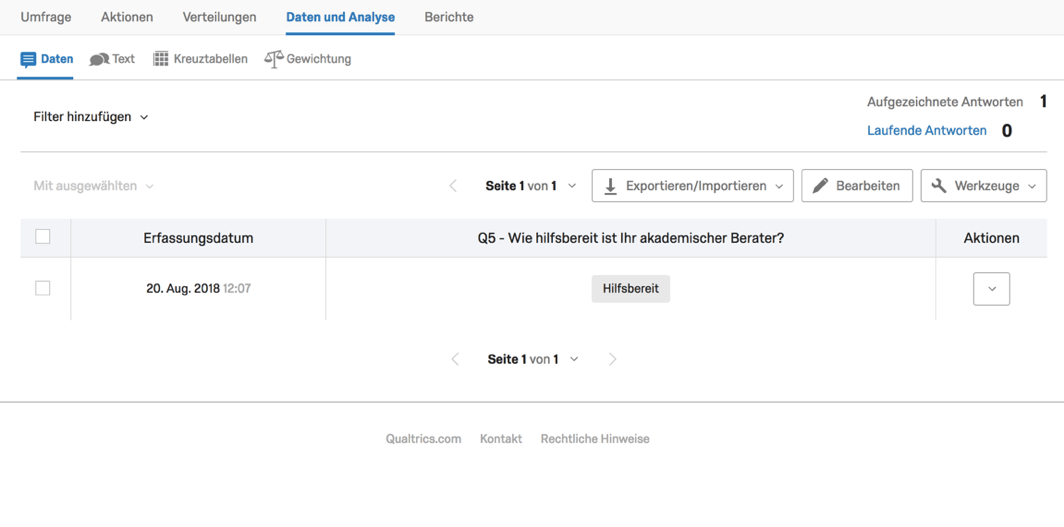Click the download arrow icon in Exportieren/Importieren

coord(611,186)
